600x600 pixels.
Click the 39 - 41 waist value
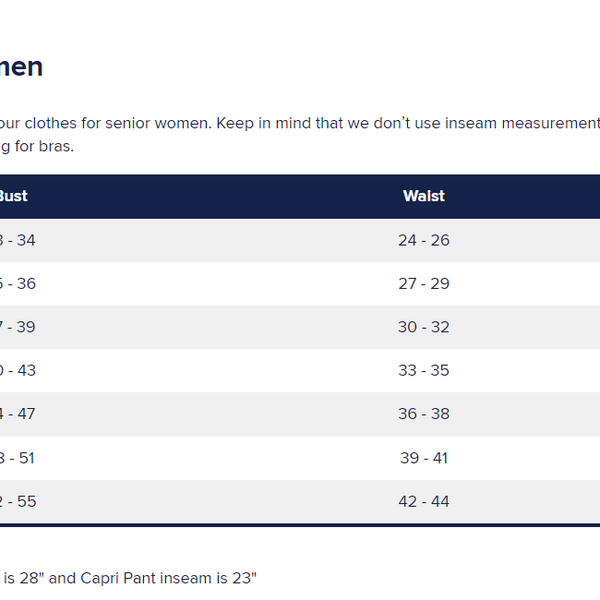click(423, 458)
